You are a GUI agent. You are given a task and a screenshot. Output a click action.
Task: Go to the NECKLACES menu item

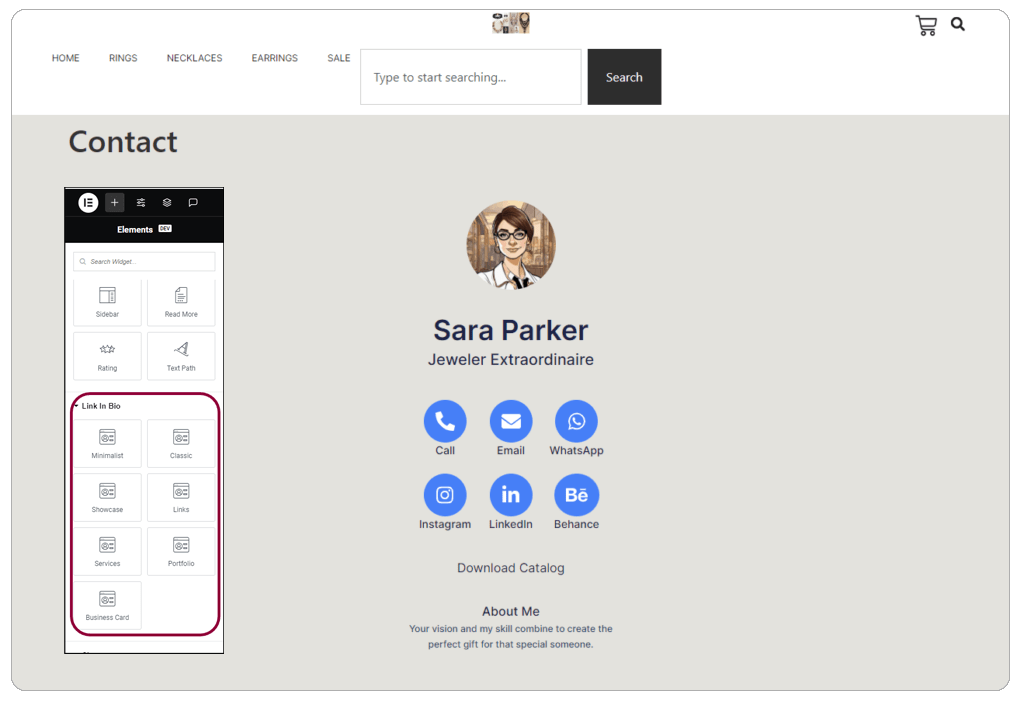pos(194,58)
